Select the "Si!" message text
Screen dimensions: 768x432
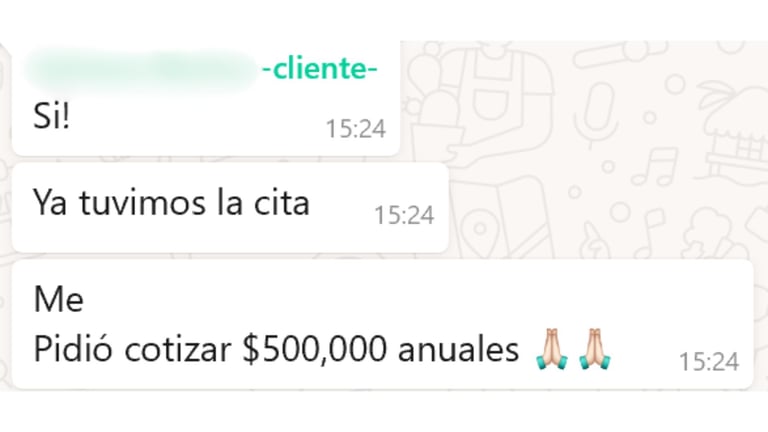tap(51, 116)
